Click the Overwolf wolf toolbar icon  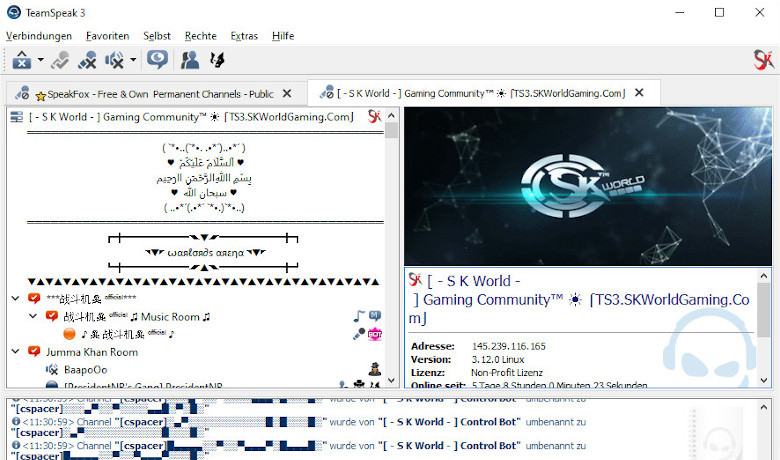[217, 60]
